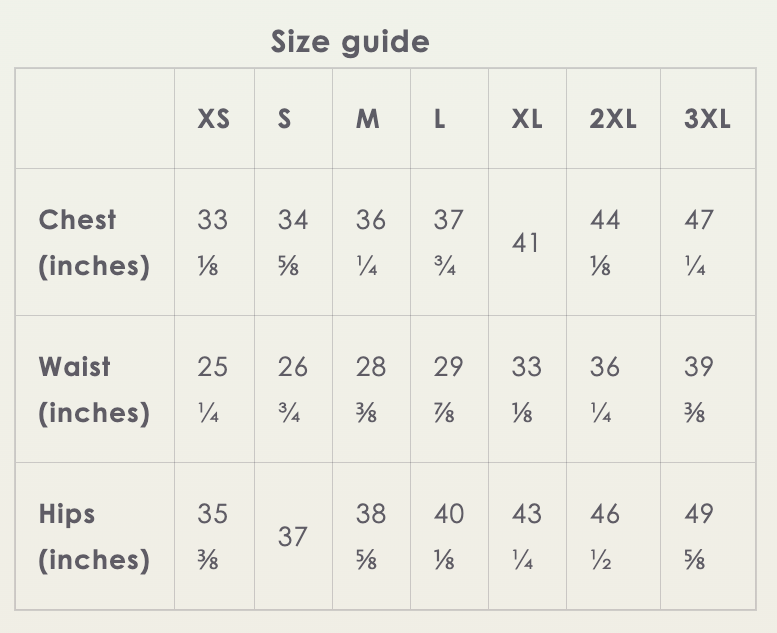Click the M waist measurement 28 ⅜
Viewport: 777px width, 633px height.
(x=370, y=390)
